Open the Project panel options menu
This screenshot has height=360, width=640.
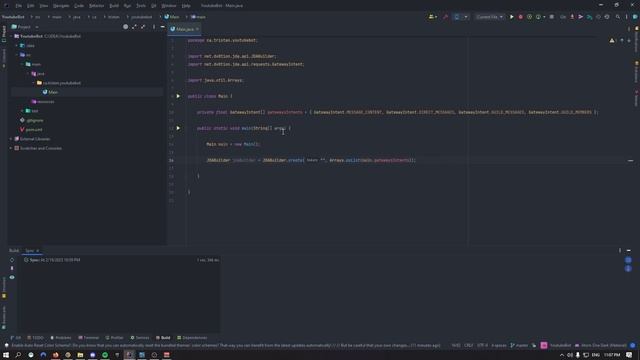(154, 27)
